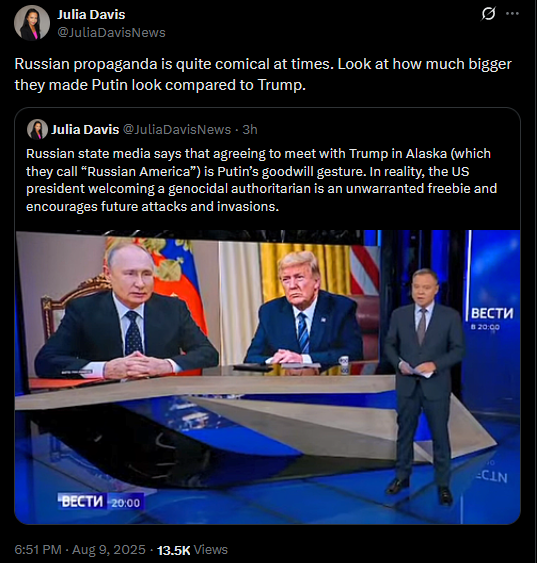Open the quoted post text about Alaska meeting
Image resolution: width=537 pixels, height=563 pixels.
[x=261, y=180]
